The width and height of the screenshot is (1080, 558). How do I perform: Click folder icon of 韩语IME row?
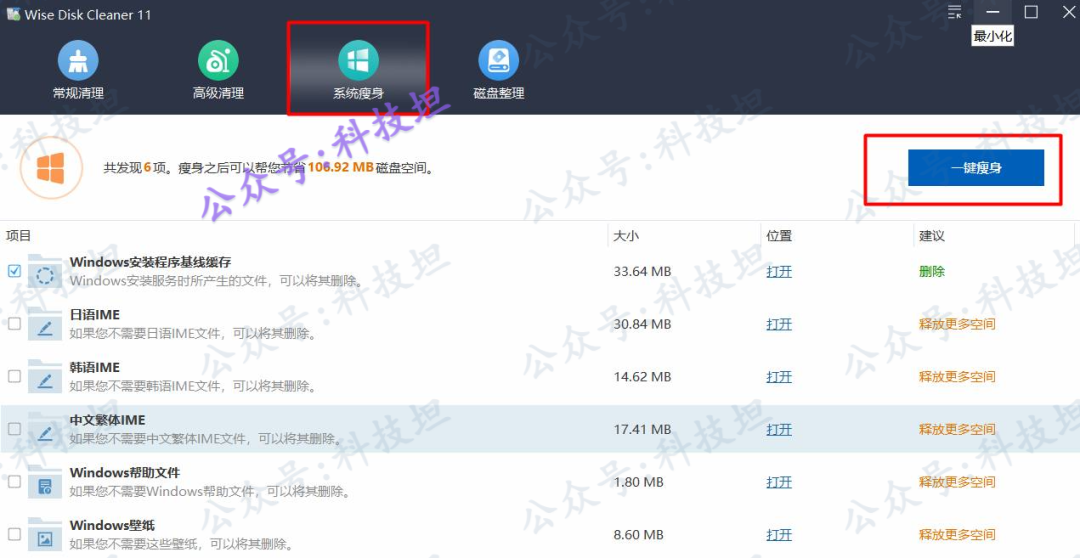tap(45, 378)
